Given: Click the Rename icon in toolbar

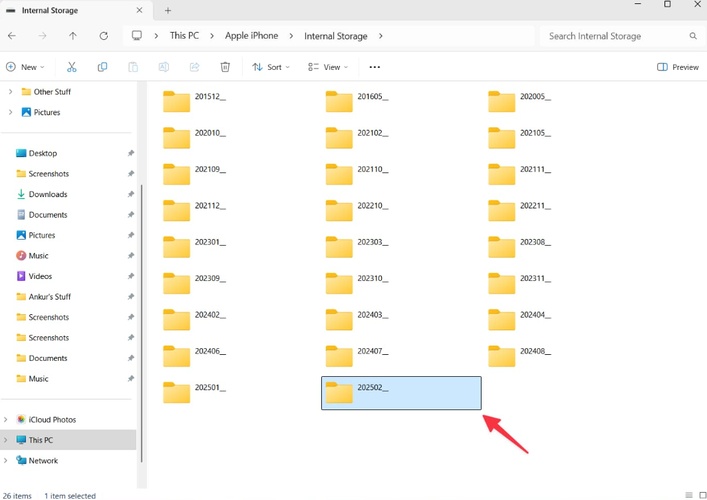Looking at the screenshot, I should coord(164,67).
